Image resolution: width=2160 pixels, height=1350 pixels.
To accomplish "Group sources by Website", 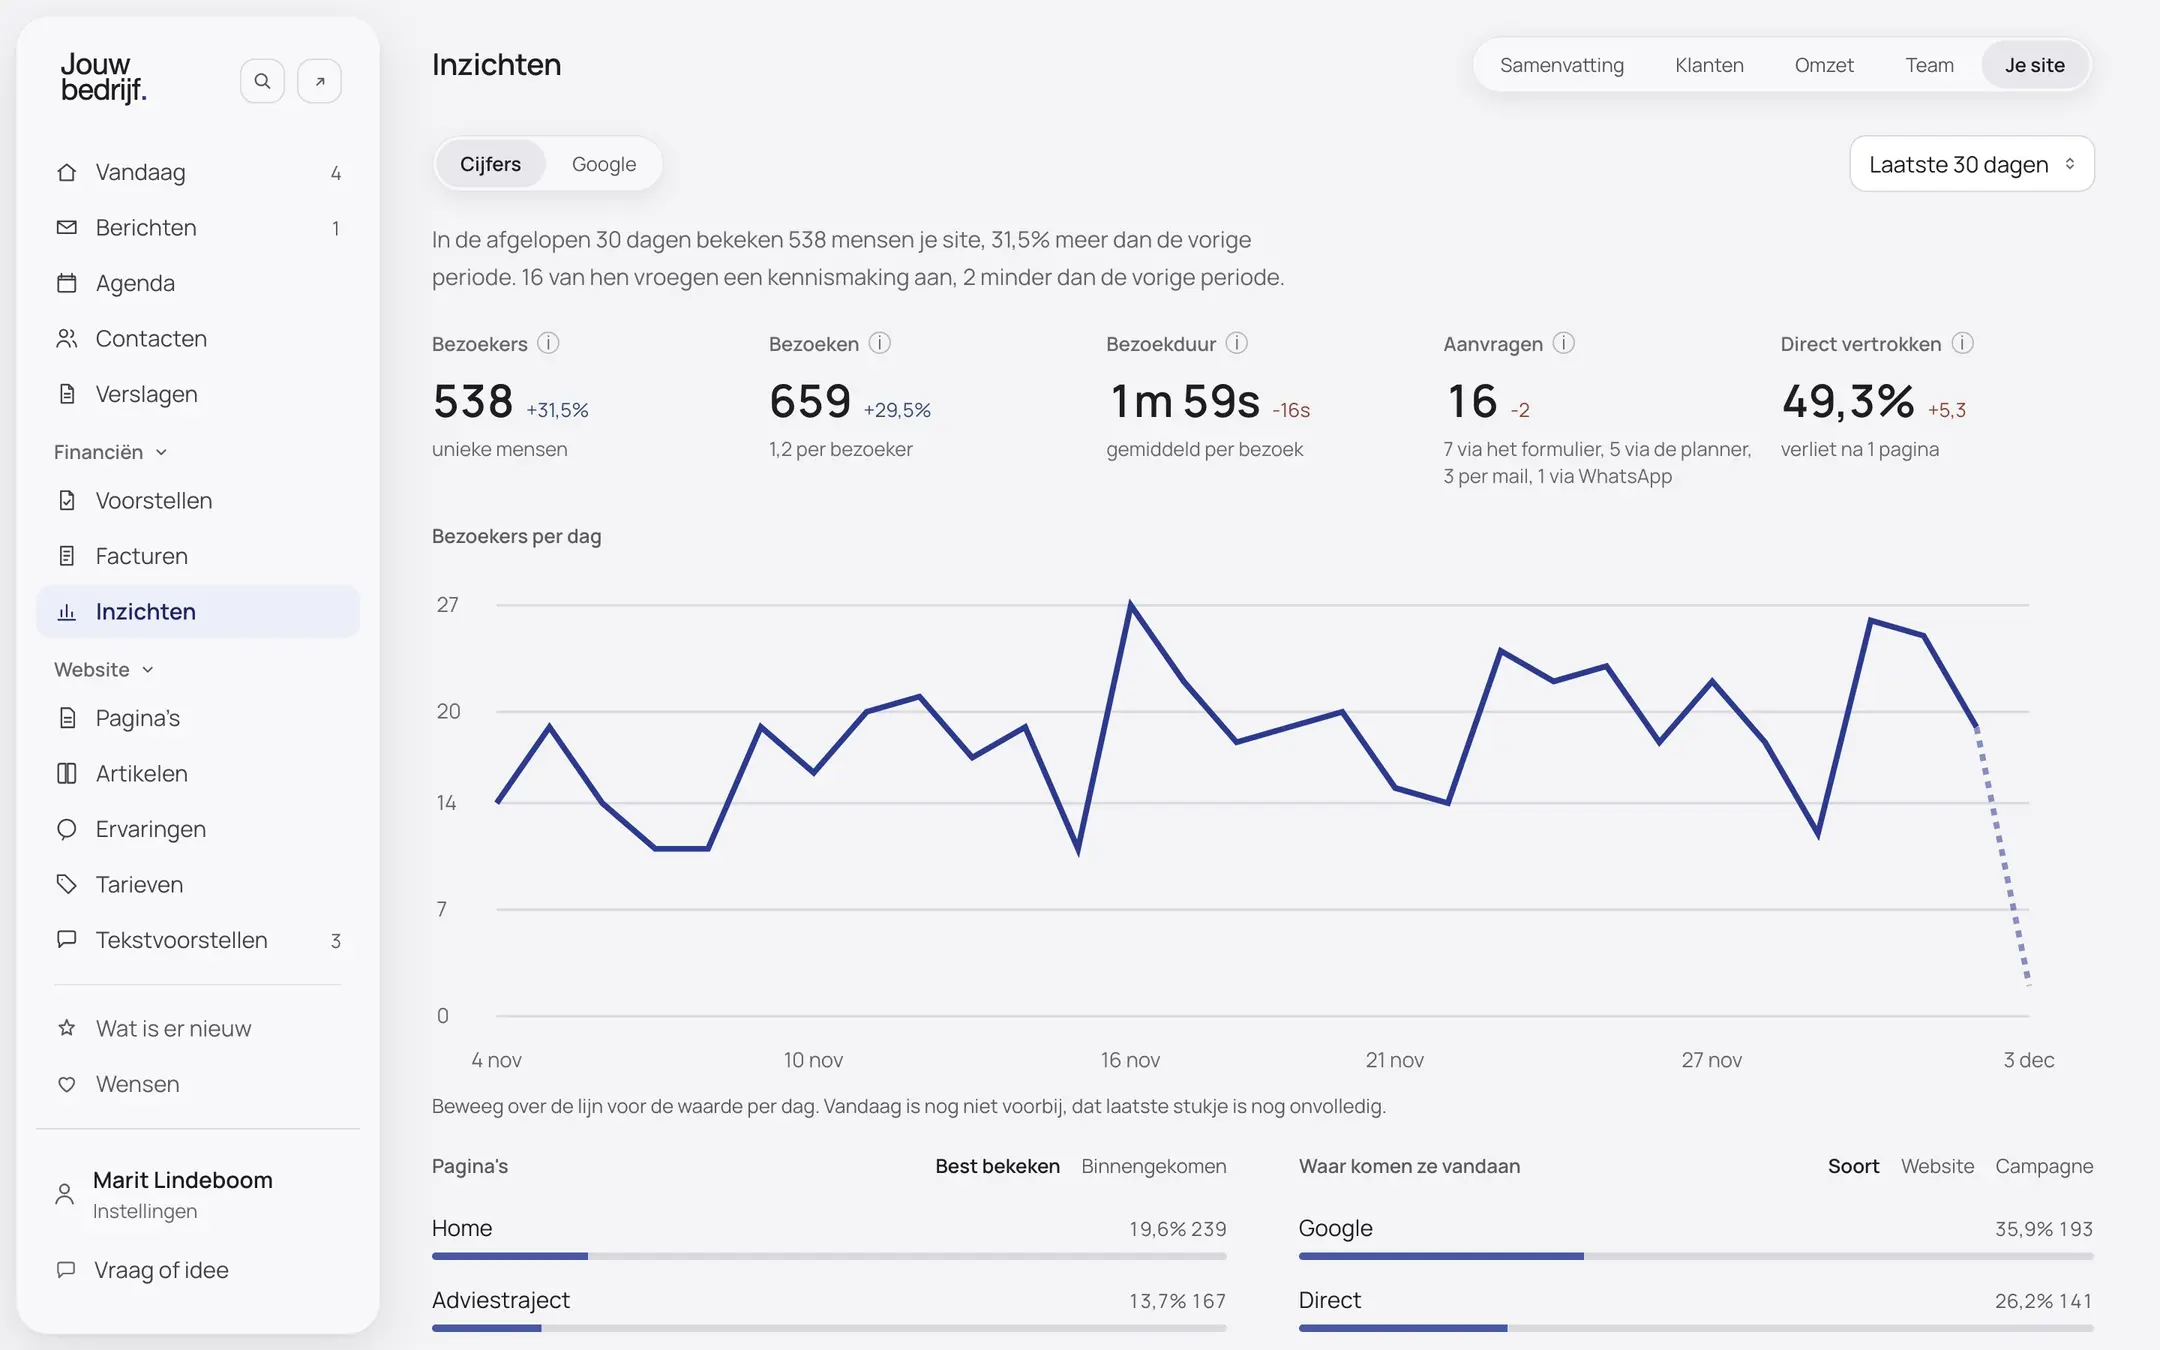I will coord(1937,1166).
